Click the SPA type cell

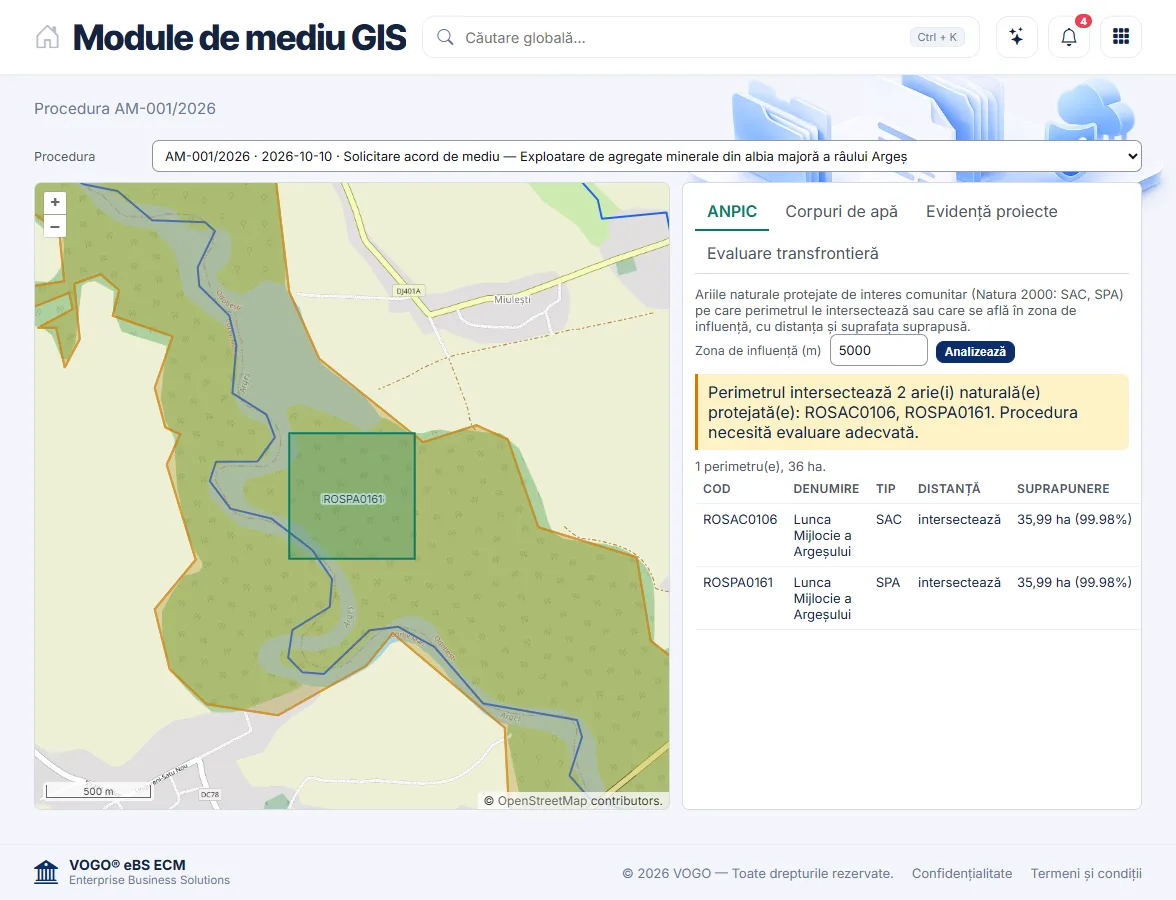pyautogui.click(x=888, y=582)
